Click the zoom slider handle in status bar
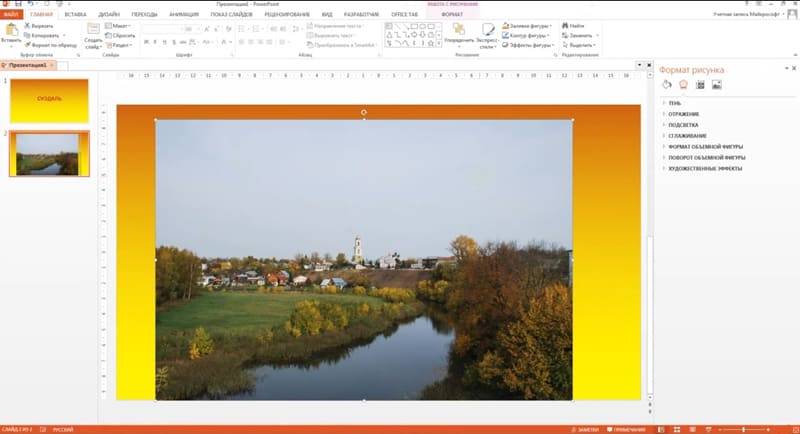This screenshot has height=434, width=800. pyautogui.click(x=744, y=429)
